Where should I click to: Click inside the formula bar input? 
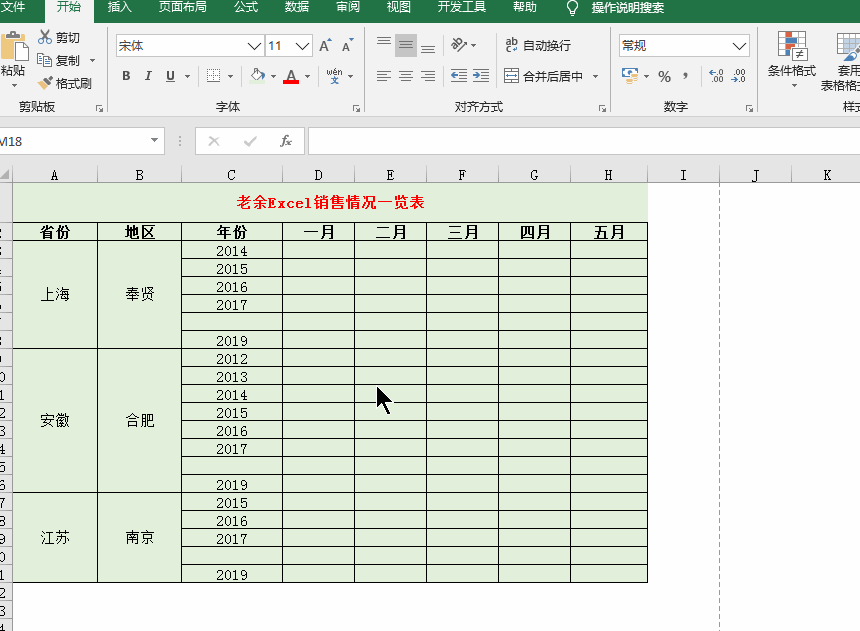click(584, 142)
